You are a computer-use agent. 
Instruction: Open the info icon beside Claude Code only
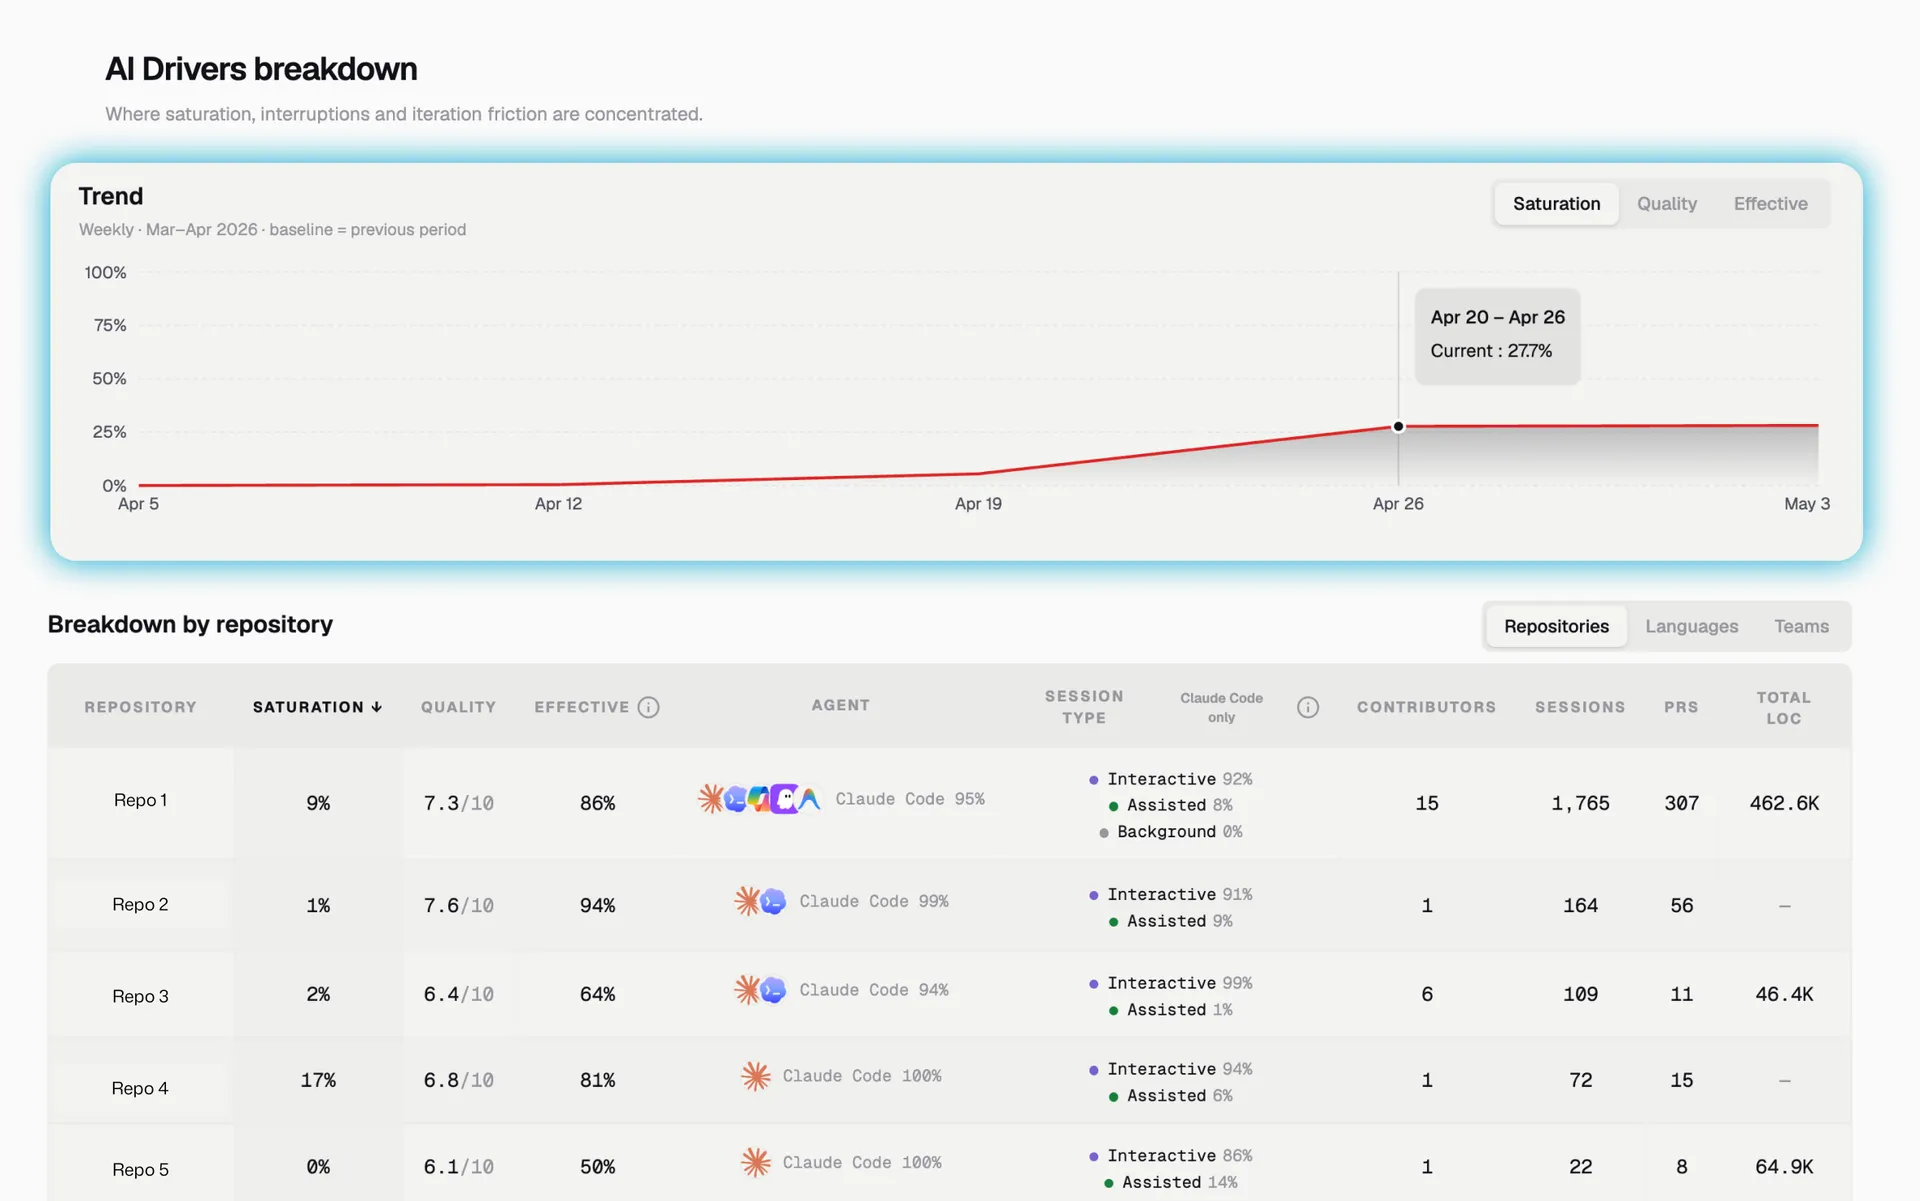pyautogui.click(x=1308, y=707)
